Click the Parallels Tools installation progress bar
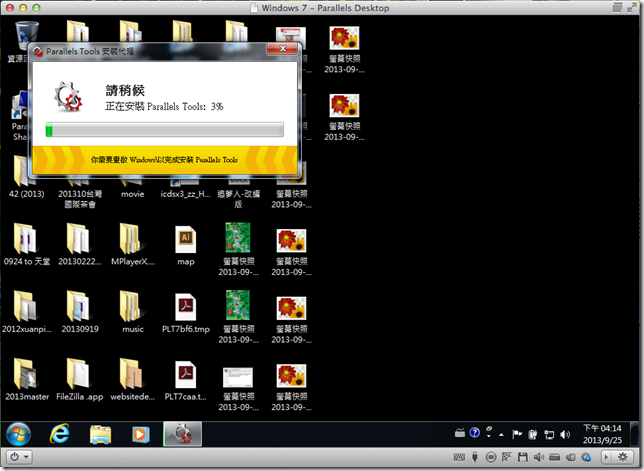The image size is (644, 471). (165, 129)
